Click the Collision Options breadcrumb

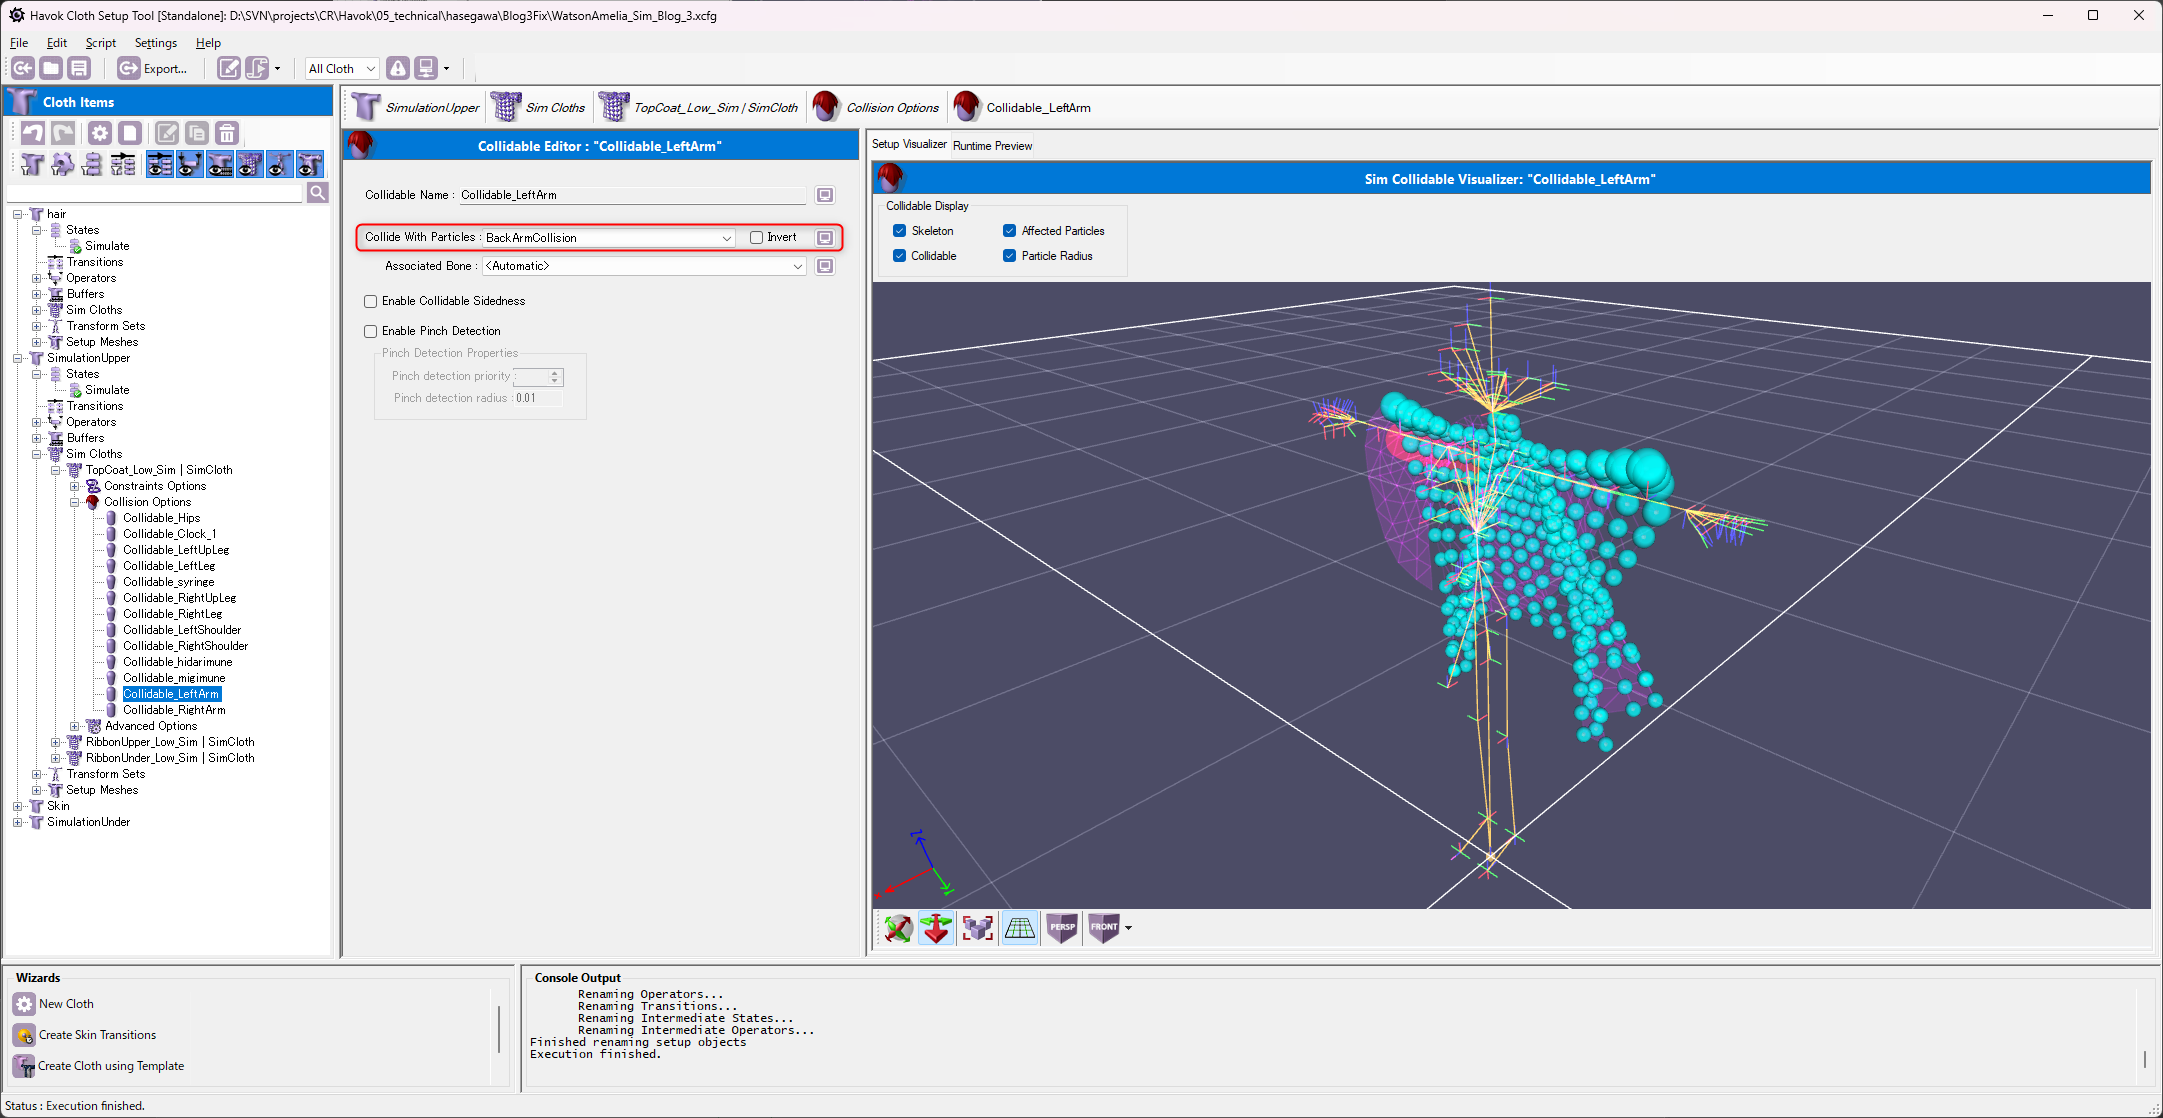point(876,107)
